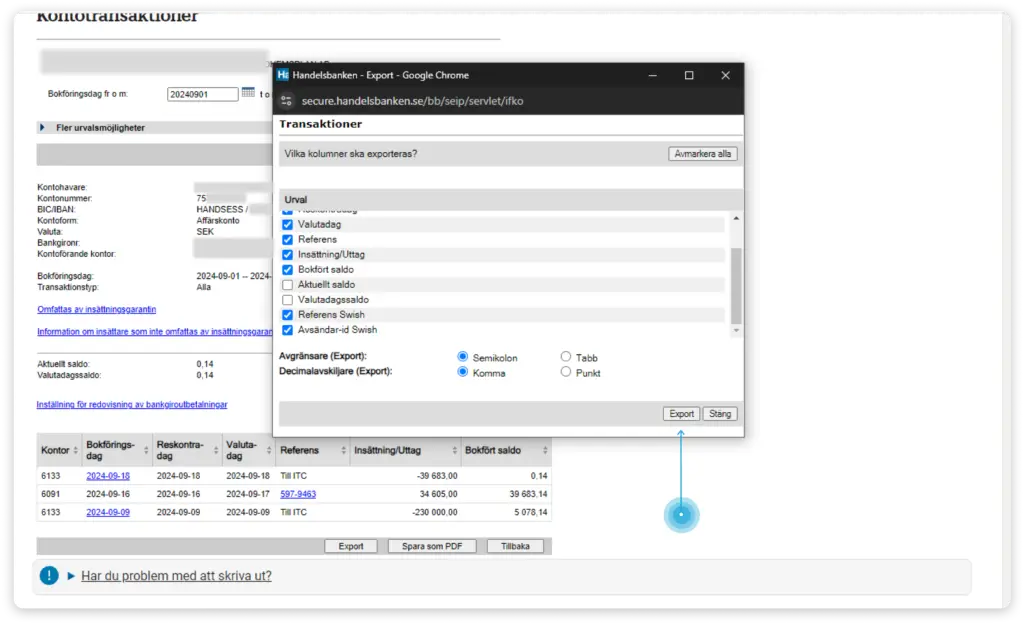Select Semikolon as the export delimiter

pos(462,356)
